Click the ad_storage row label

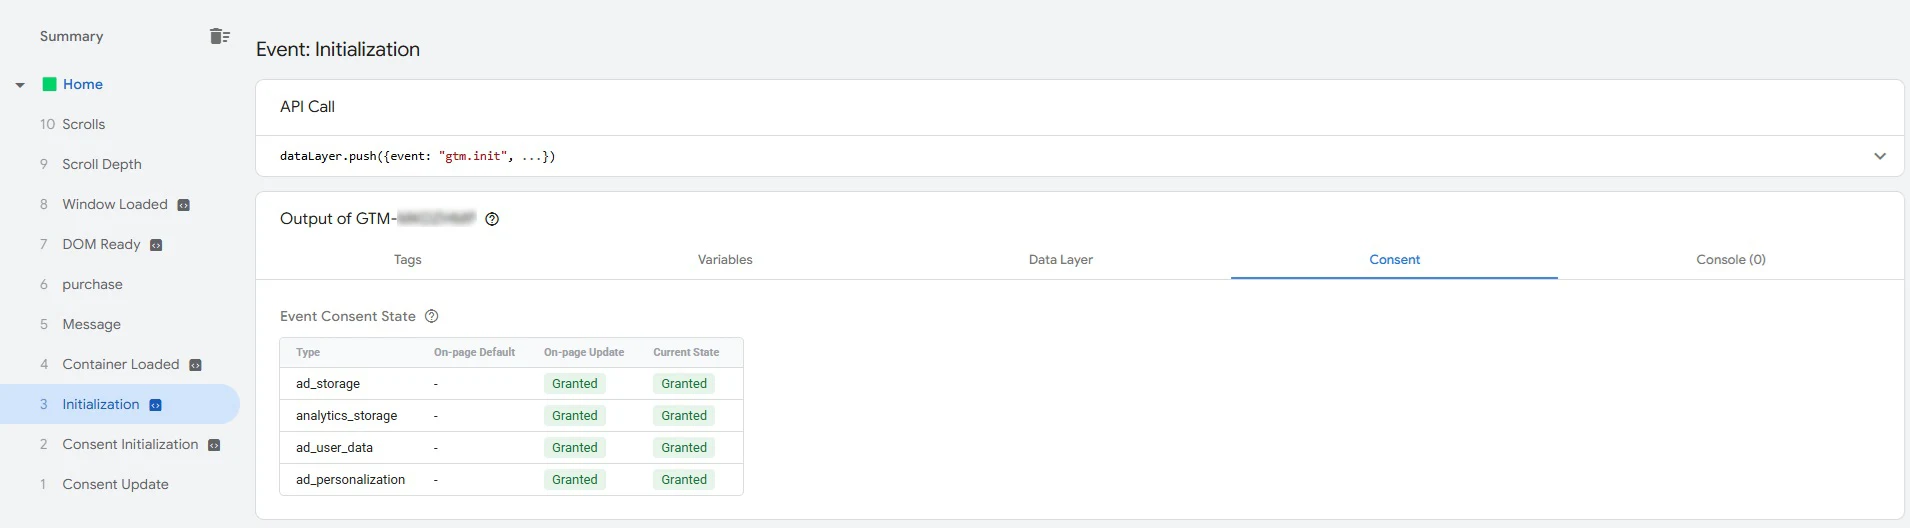tap(328, 383)
